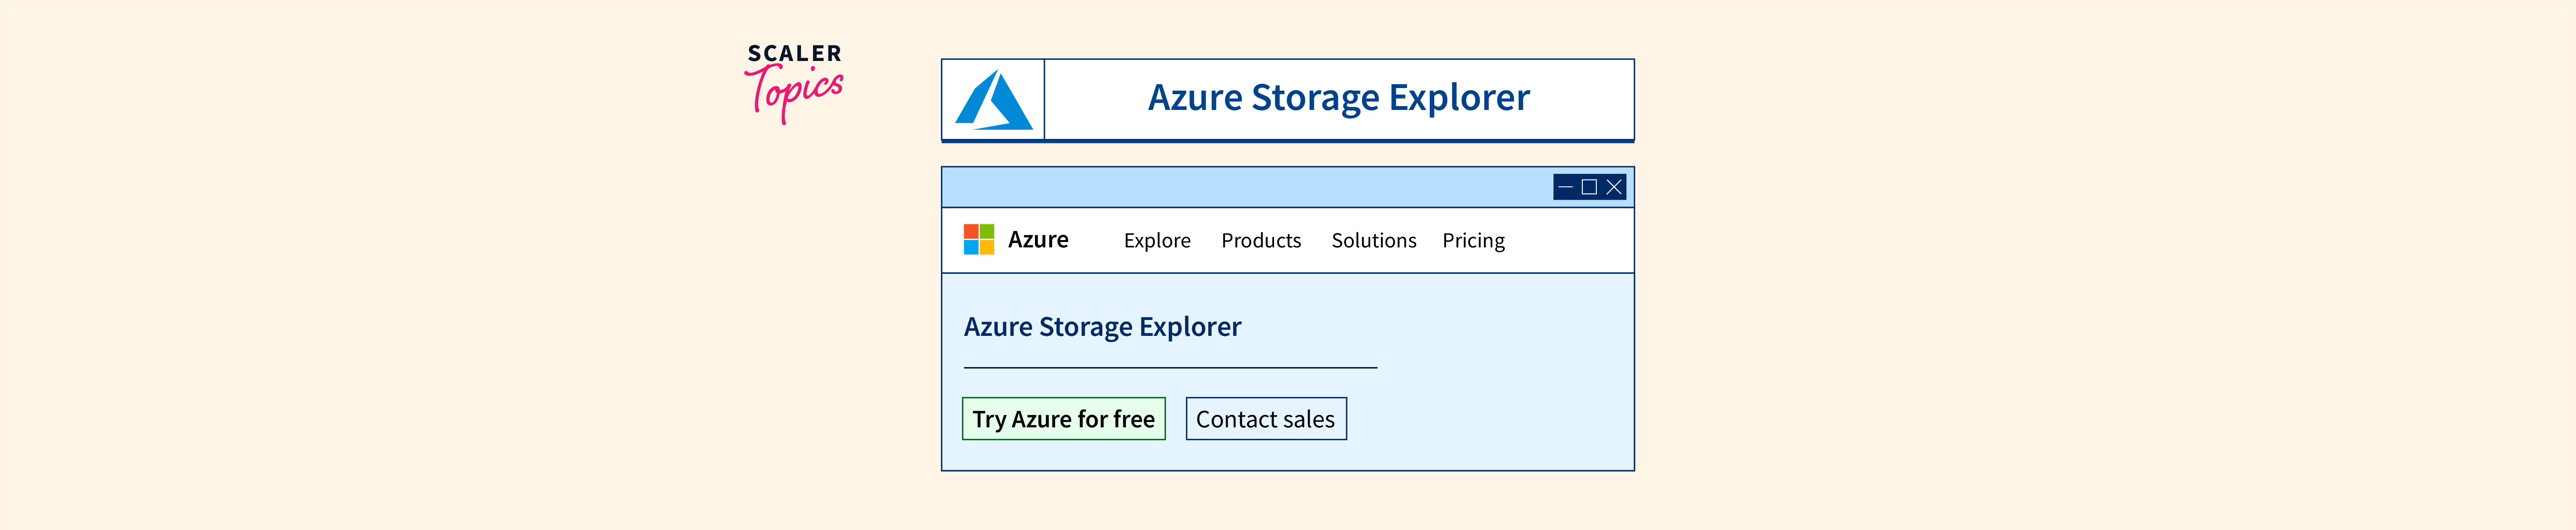2576x530 pixels.
Task: Minimize the Azure browser window
Action: point(1565,187)
